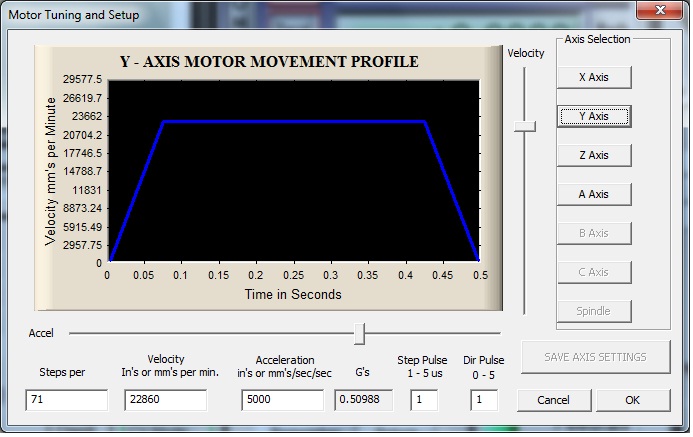Click the G's value field
693x437 pixels.
click(363, 400)
